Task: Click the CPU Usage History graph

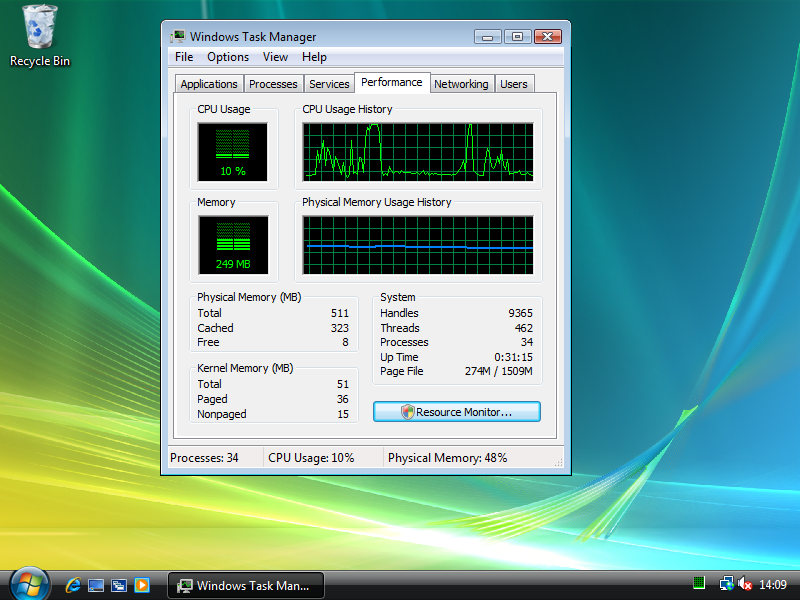Action: click(418, 152)
